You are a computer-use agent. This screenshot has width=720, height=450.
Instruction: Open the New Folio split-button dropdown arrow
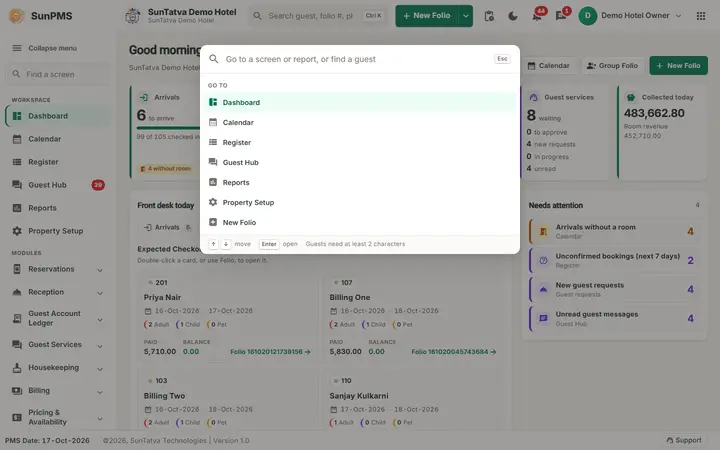pos(466,16)
